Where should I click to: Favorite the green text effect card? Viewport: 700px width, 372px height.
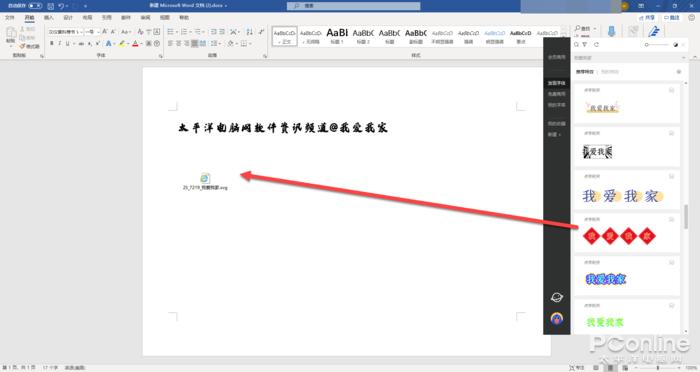[x=671, y=305]
